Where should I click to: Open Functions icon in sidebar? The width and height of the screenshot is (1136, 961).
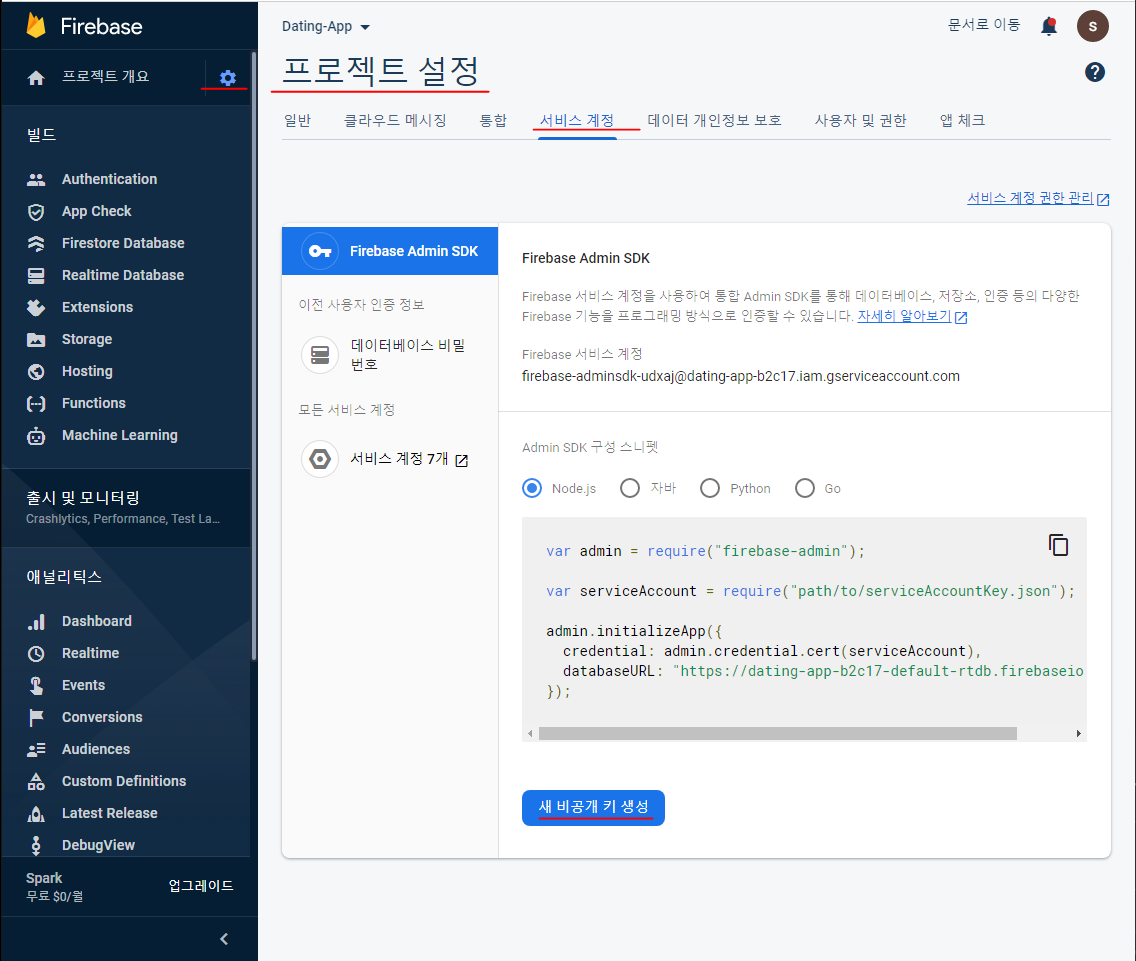pos(36,404)
